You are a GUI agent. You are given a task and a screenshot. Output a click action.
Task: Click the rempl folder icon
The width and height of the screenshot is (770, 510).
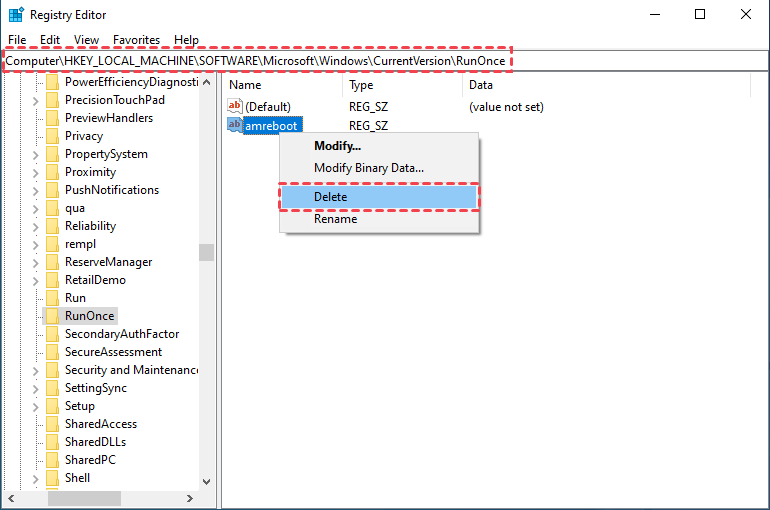pos(53,244)
